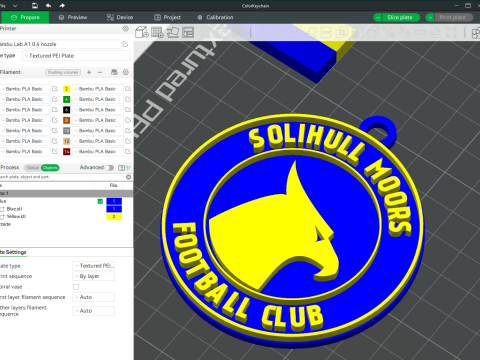Open the Slice plate options arrow
The image size is (480, 360).
click(x=378, y=17)
